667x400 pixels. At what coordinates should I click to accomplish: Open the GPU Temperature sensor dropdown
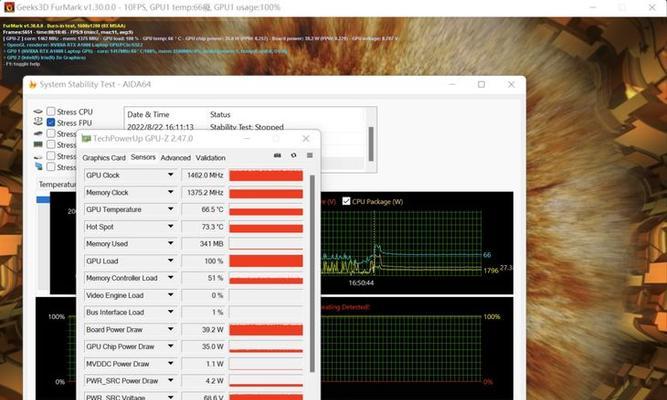coord(171,209)
